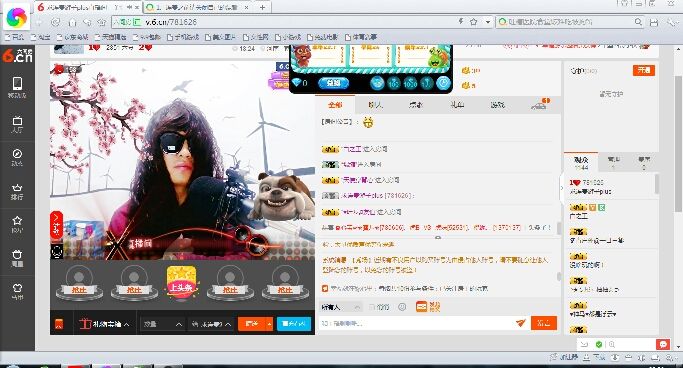This screenshot has height=368, width=683.
Task: Open the chat recipient dropdown
Action: coord(340,307)
